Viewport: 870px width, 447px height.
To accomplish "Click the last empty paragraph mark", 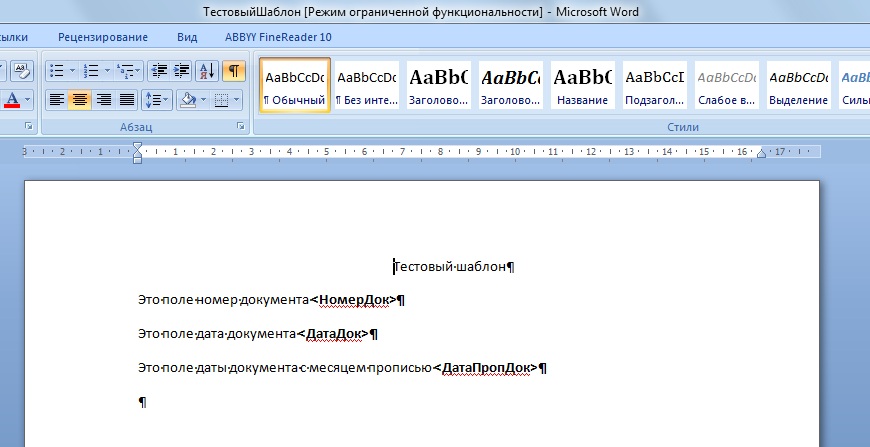I will click(x=142, y=402).
